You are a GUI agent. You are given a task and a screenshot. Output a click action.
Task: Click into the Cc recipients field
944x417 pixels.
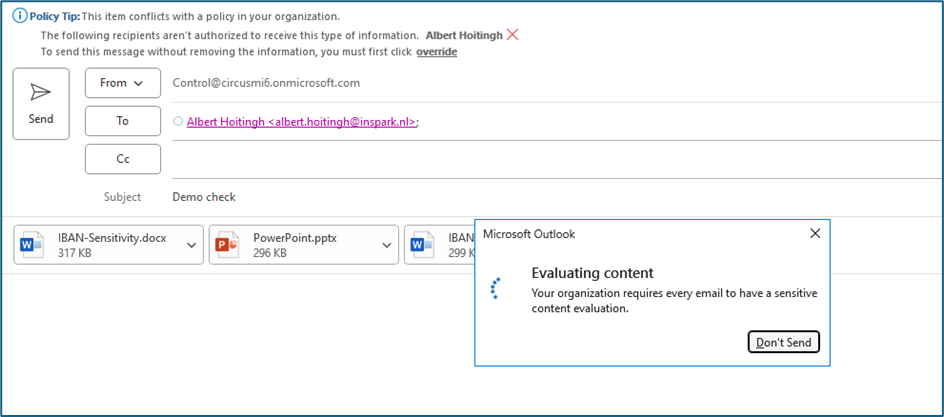coord(550,159)
